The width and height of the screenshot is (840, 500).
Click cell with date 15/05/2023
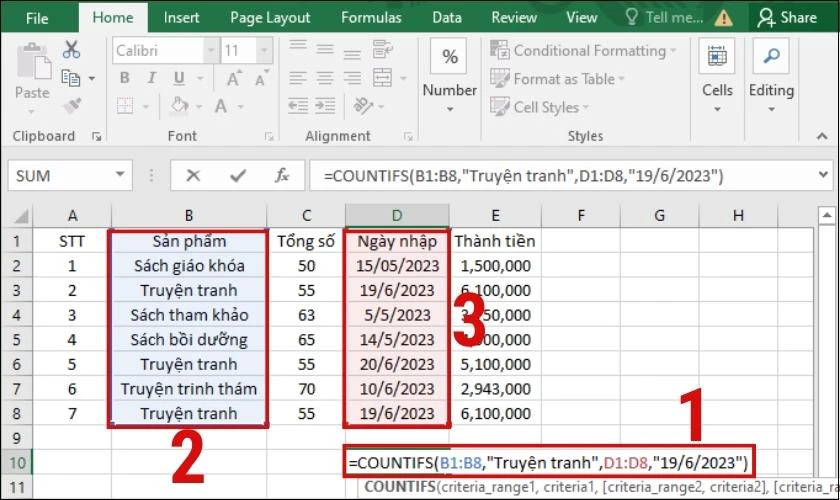pyautogui.click(x=397, y=266)
